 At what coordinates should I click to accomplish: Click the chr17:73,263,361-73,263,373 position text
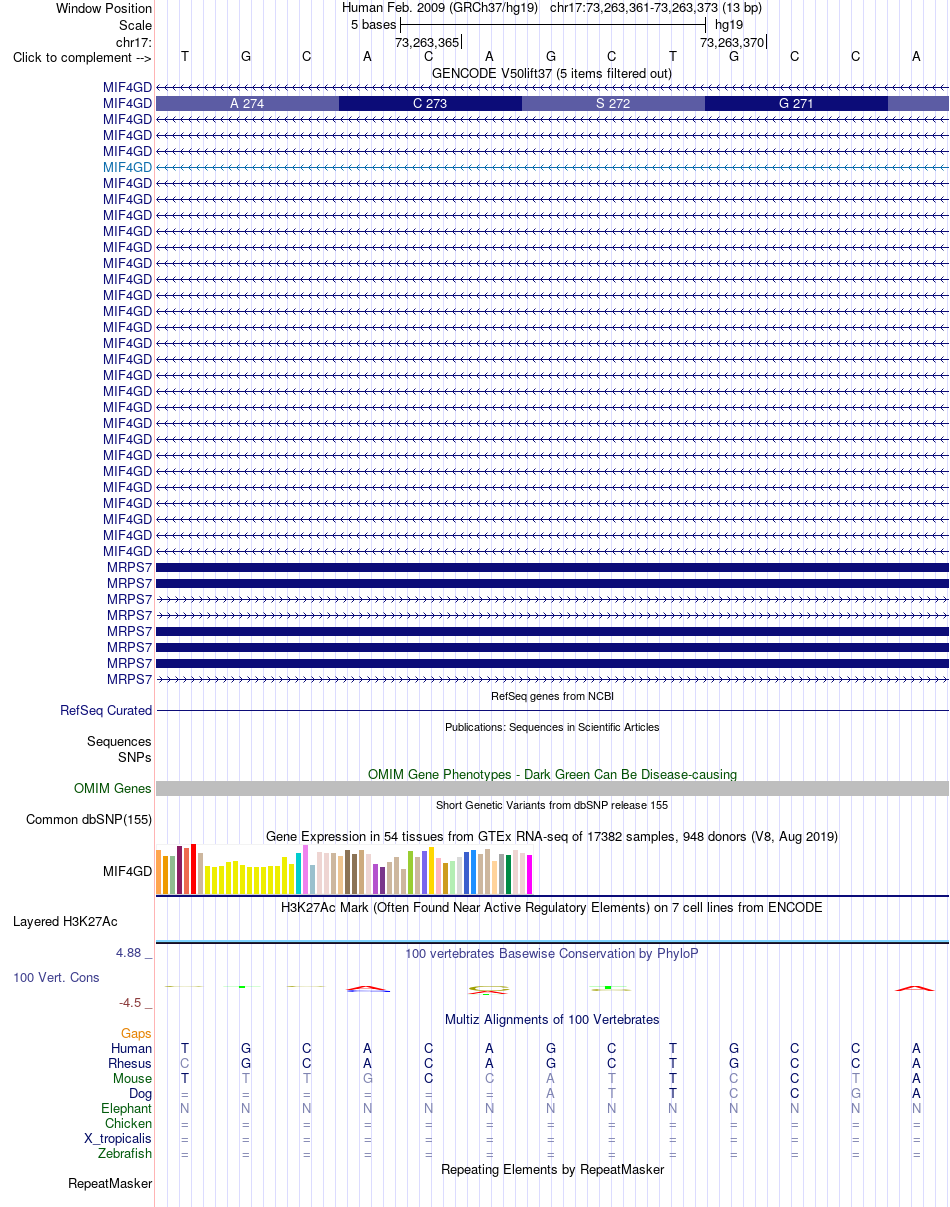coord(655,8)
